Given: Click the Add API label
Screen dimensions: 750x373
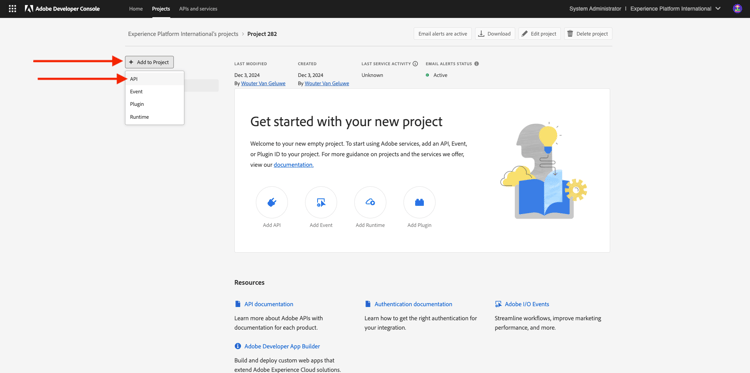Looking at the screenshot, I should click(272, 225).
